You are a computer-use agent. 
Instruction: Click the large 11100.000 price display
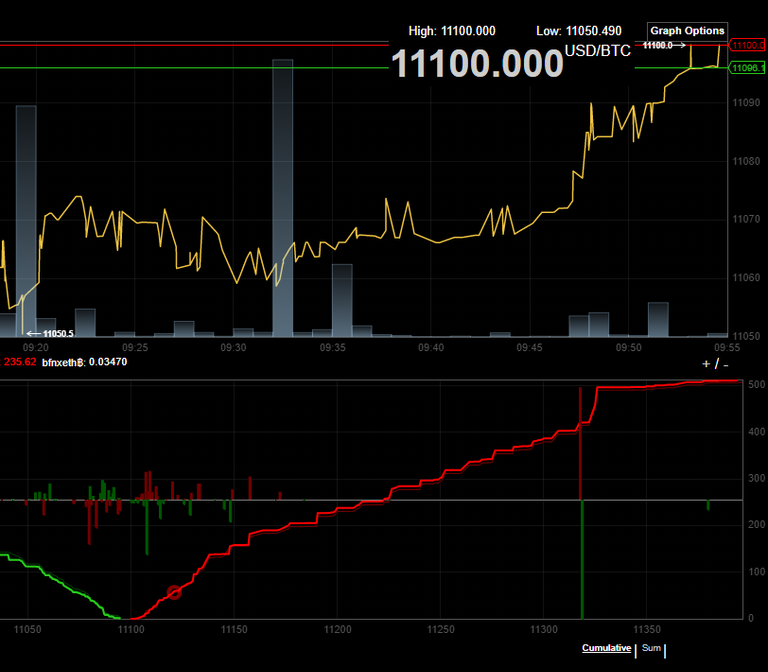[477, 64]
